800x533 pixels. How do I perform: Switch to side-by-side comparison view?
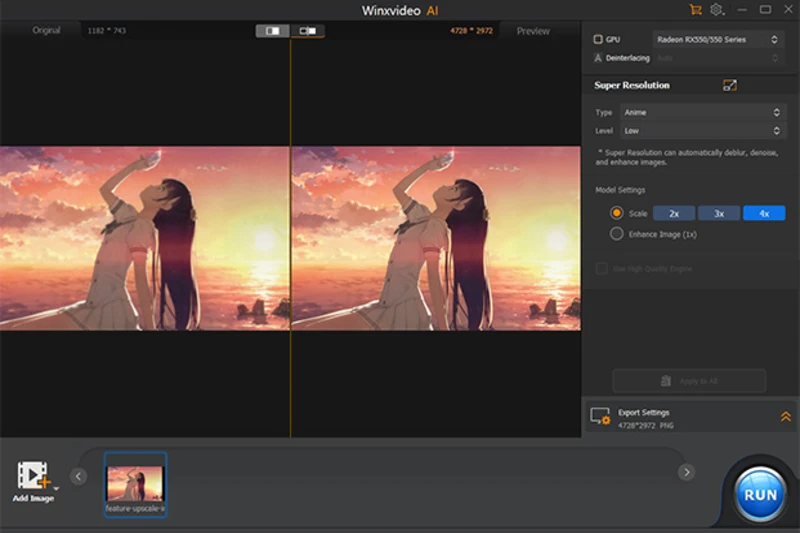(x=273, y=31)
